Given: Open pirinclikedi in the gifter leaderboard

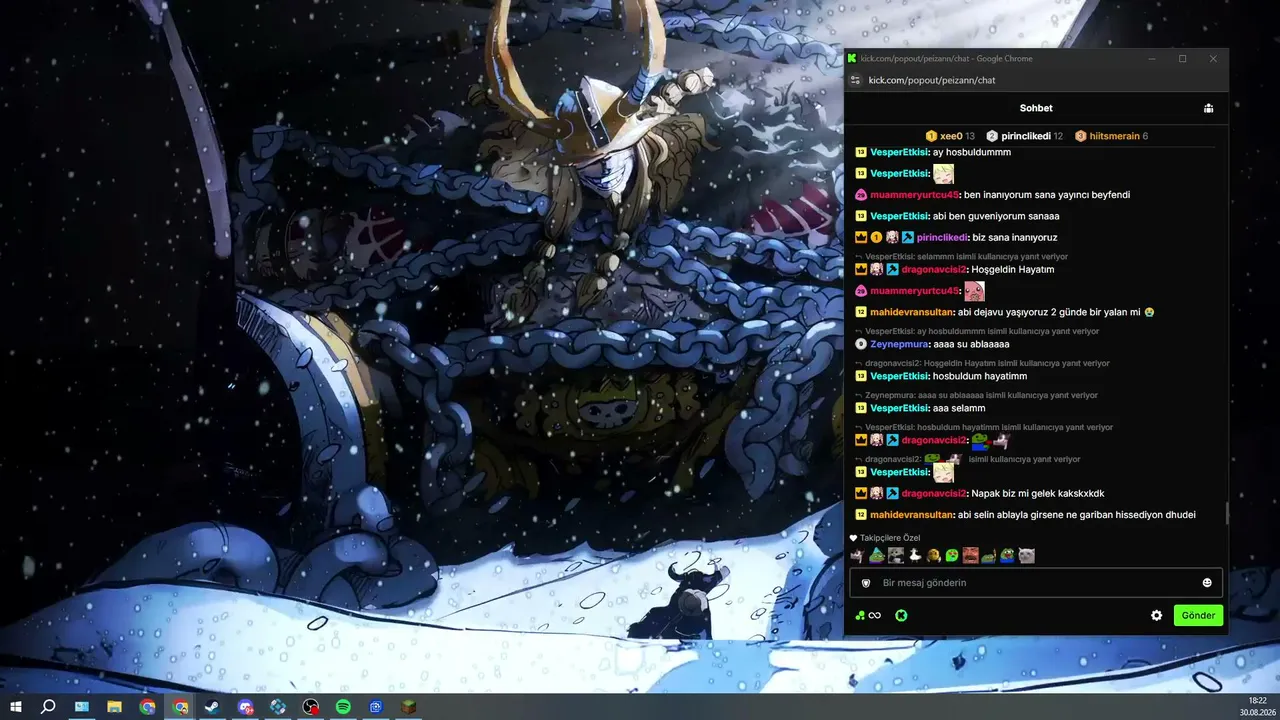Looking at the screenshot, I should pos(1024,136).
